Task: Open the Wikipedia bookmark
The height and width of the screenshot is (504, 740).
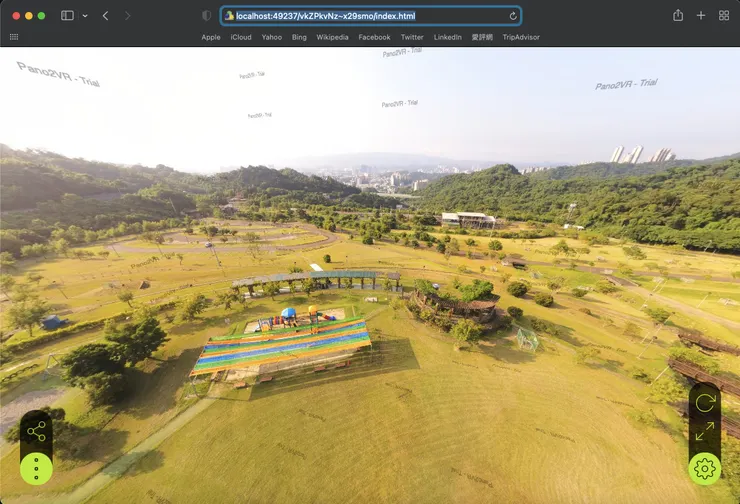Action: pos(332,37)
